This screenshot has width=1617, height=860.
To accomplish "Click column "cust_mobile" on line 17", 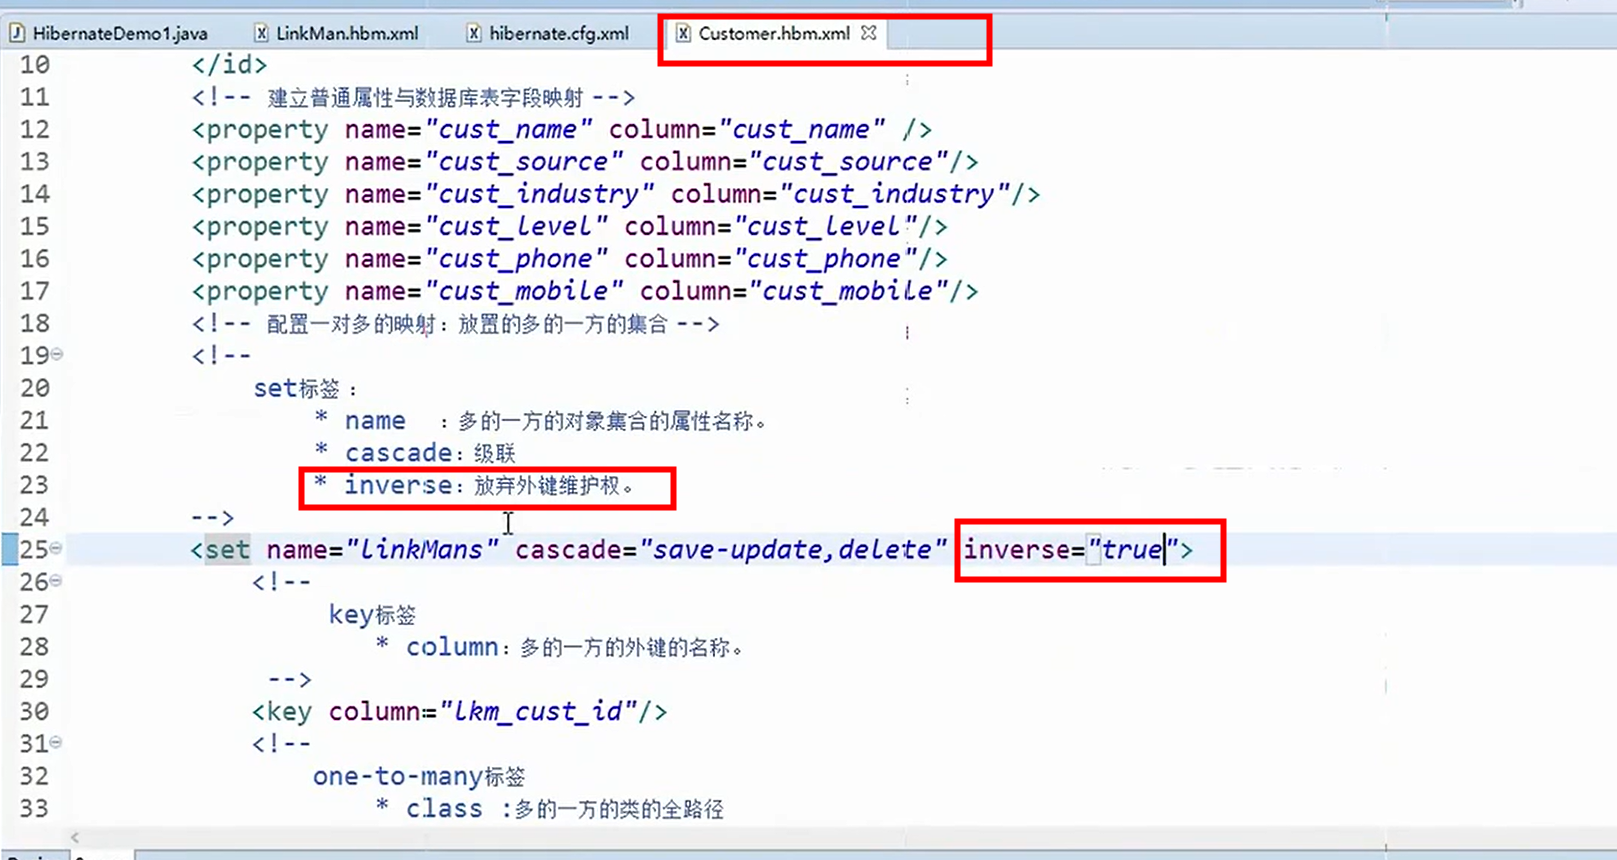I will pyautogui.click(x=847, y=291).
